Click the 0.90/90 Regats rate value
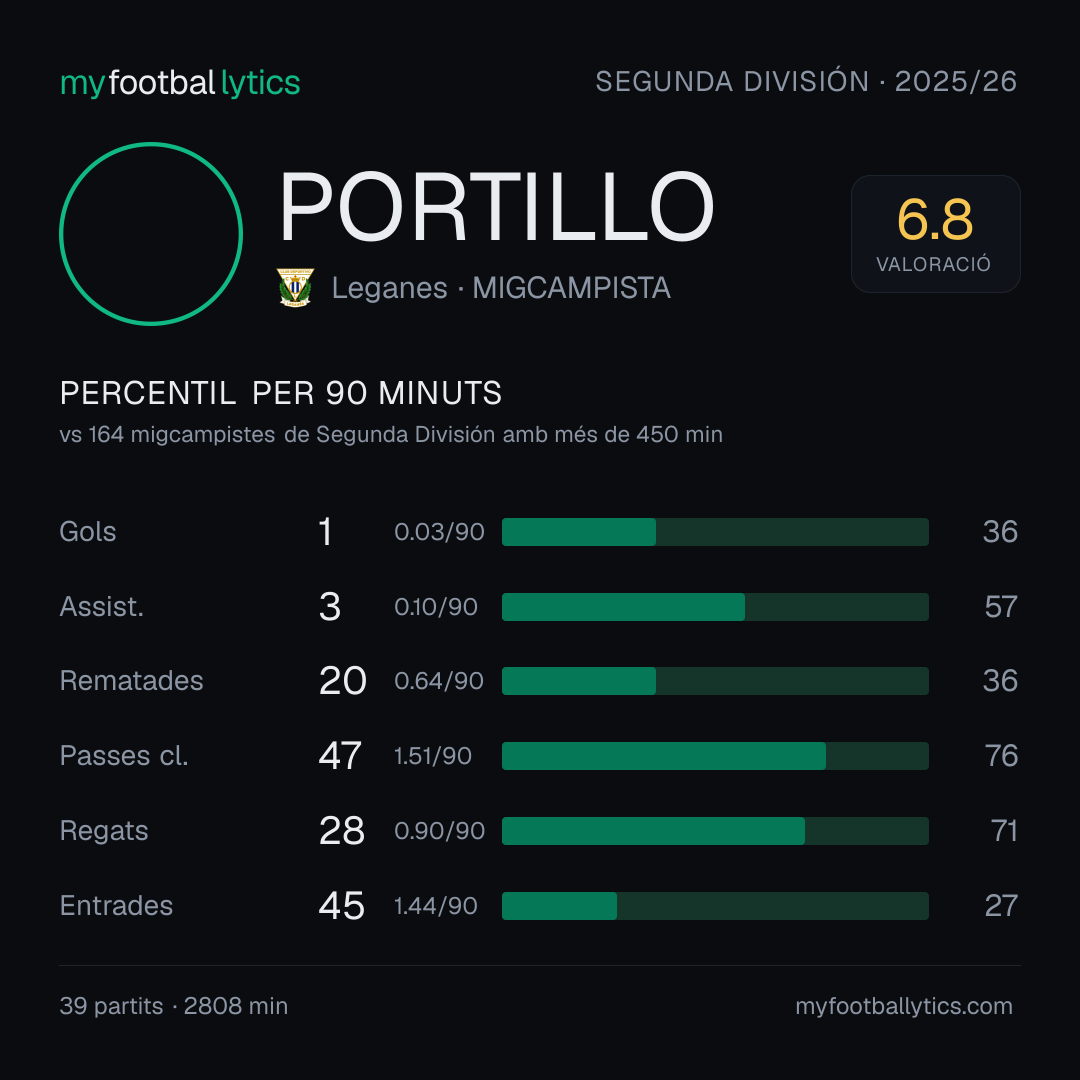Screen dimensions: 1080x1080 (x=439, y=831)
